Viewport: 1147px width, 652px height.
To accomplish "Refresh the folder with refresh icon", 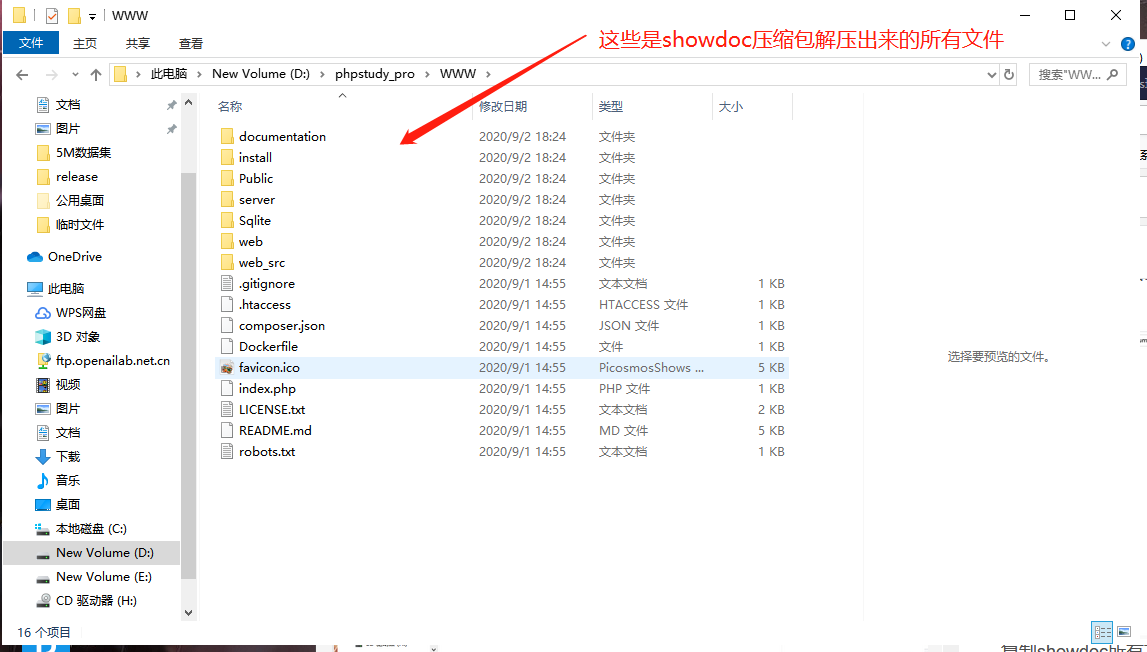I will pyautogui.click(x=1008, y=74).
